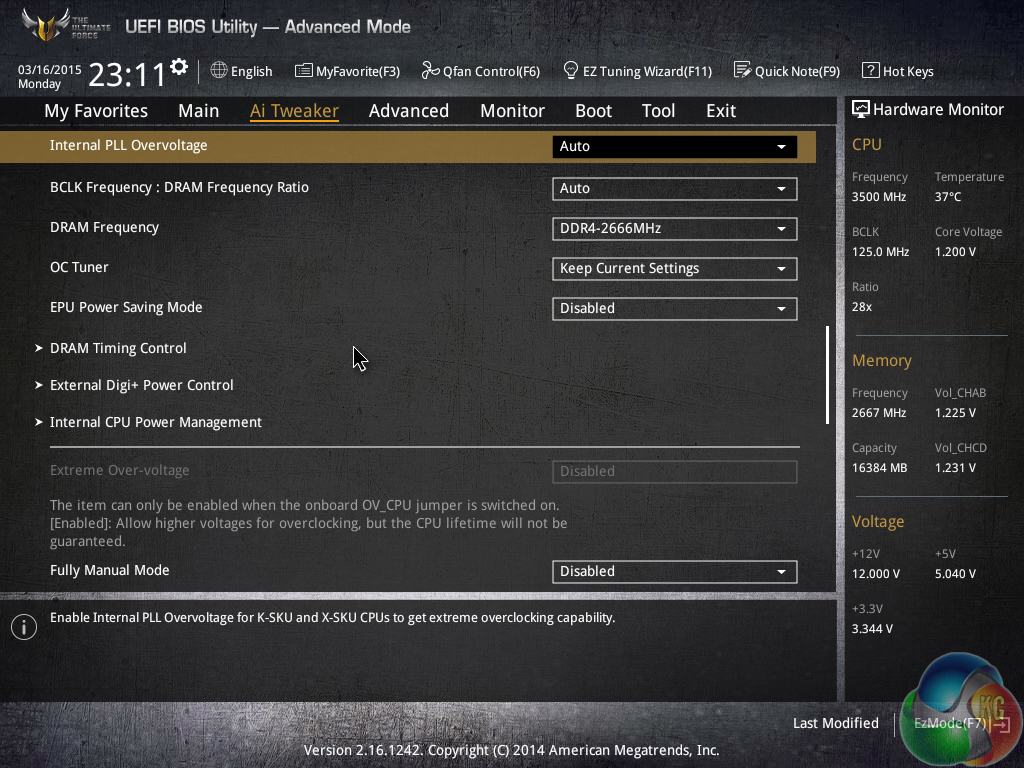Screen dimensions: 1024x768
Task: Click +5V value 5.040 V
Action: coord(955,573)
